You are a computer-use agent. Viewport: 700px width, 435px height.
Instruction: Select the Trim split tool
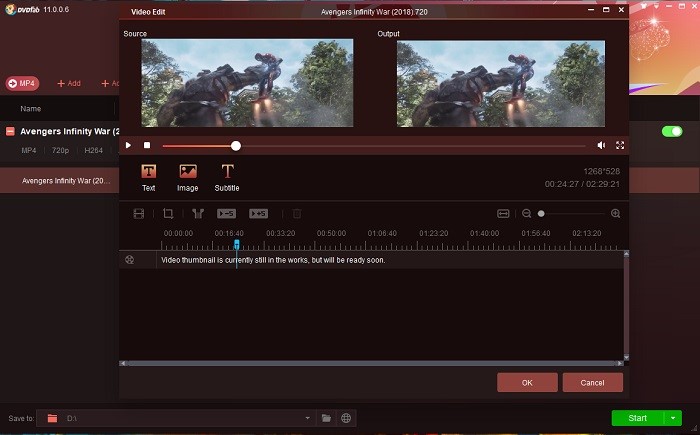pyautogui.click(x=198, y=213)
